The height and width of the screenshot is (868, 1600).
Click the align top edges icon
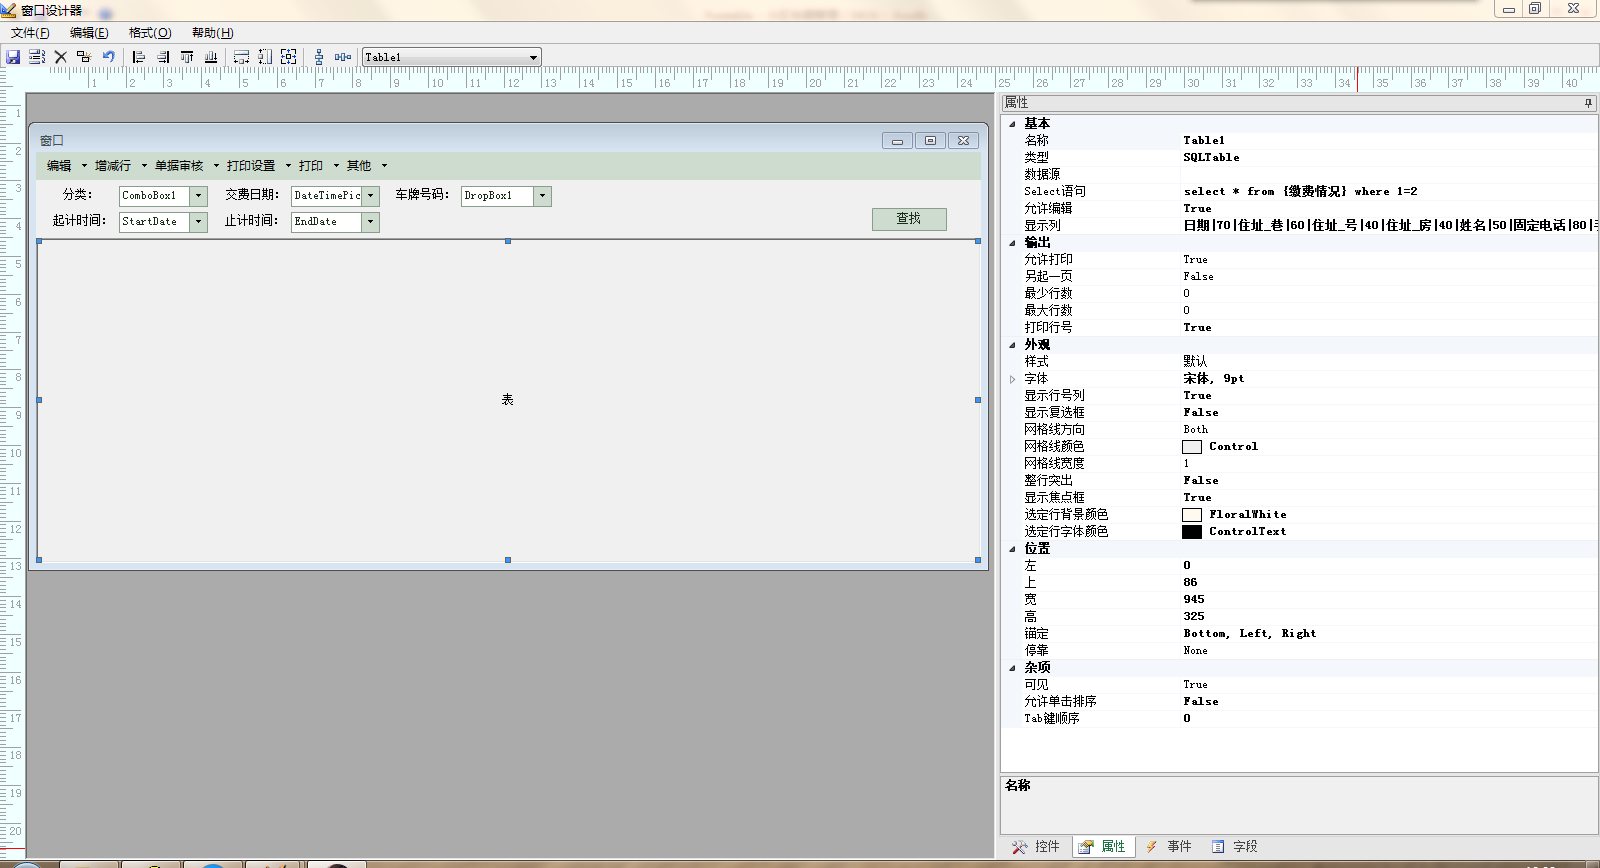tap(187, 57)
